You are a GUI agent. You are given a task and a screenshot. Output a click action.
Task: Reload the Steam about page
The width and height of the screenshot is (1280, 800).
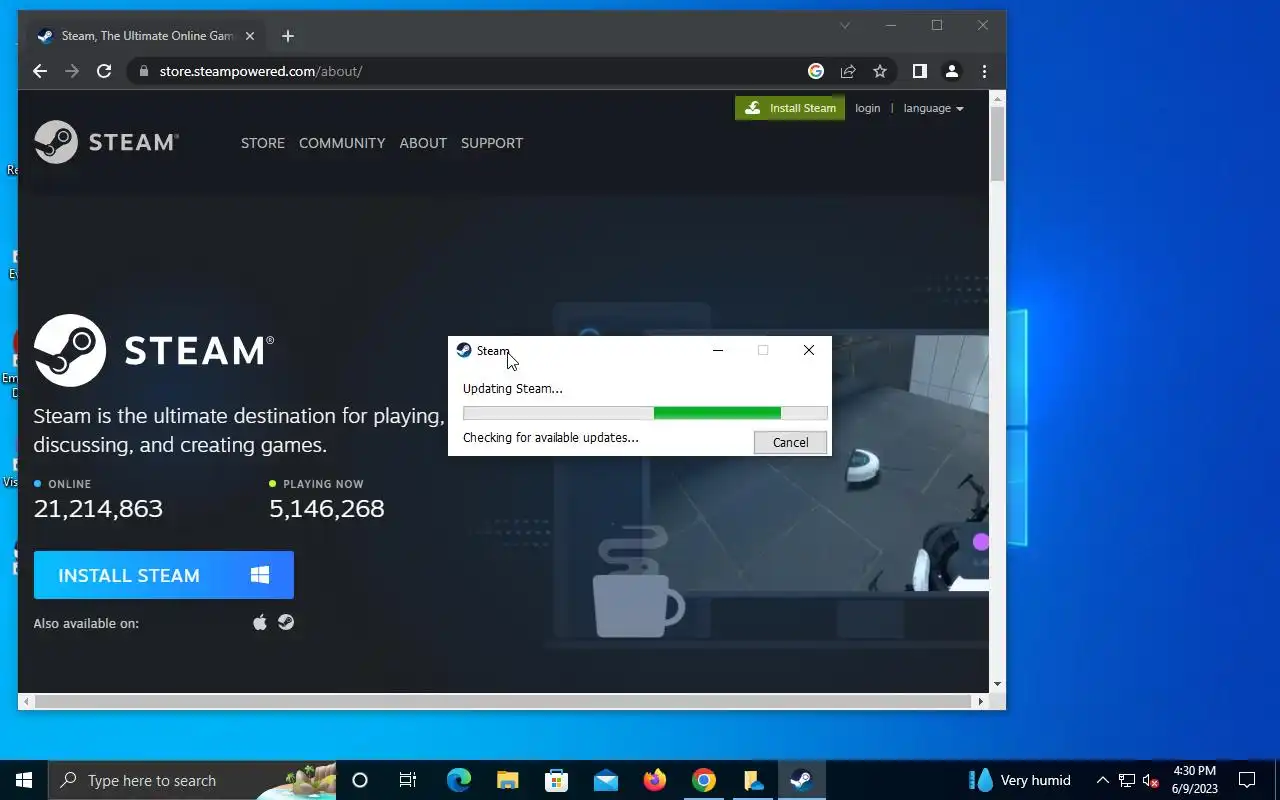104,71
